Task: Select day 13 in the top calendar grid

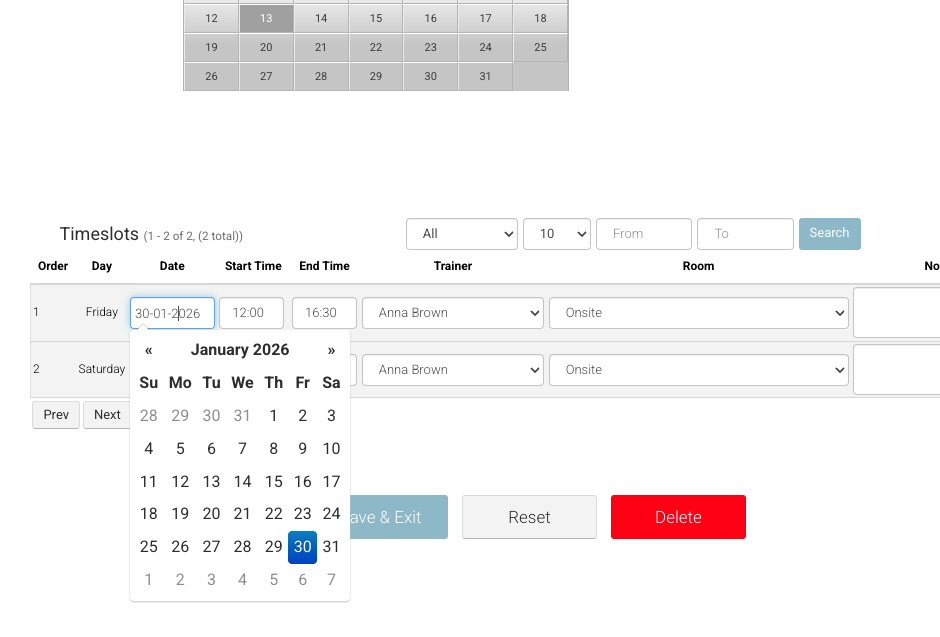Action: pos(266,18)
